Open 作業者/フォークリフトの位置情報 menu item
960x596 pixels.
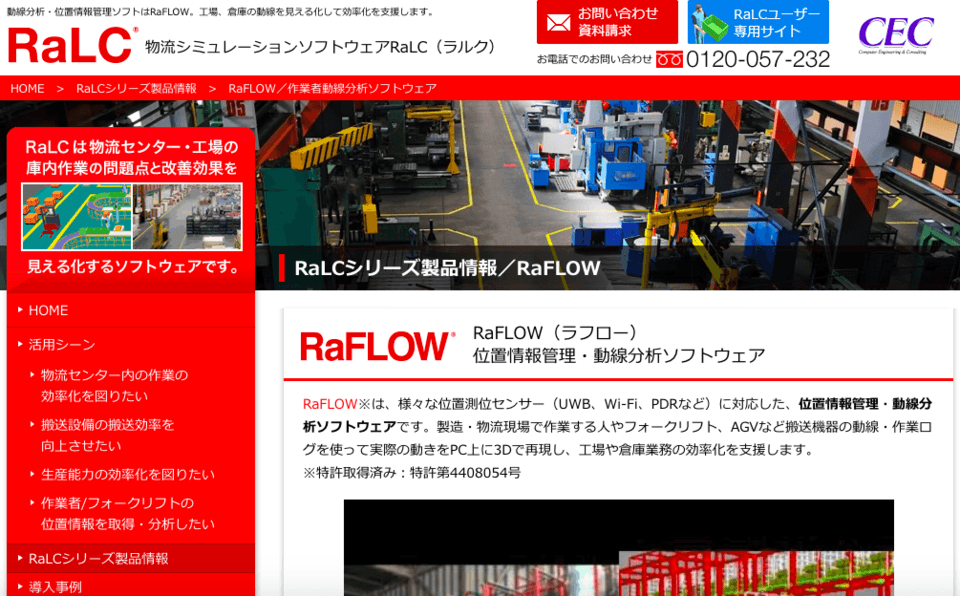click(x=127, y=513)
